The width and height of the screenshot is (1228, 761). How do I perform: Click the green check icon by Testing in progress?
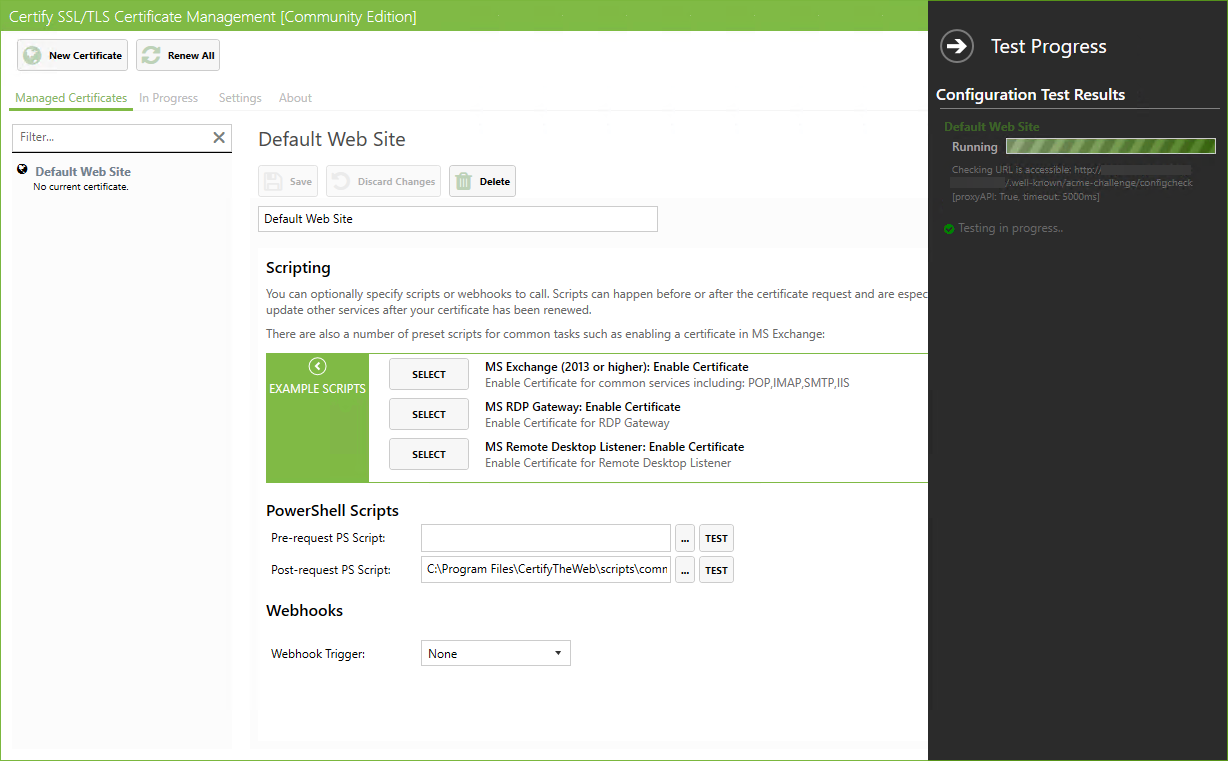pyautogui.click(x=949, y=229)
